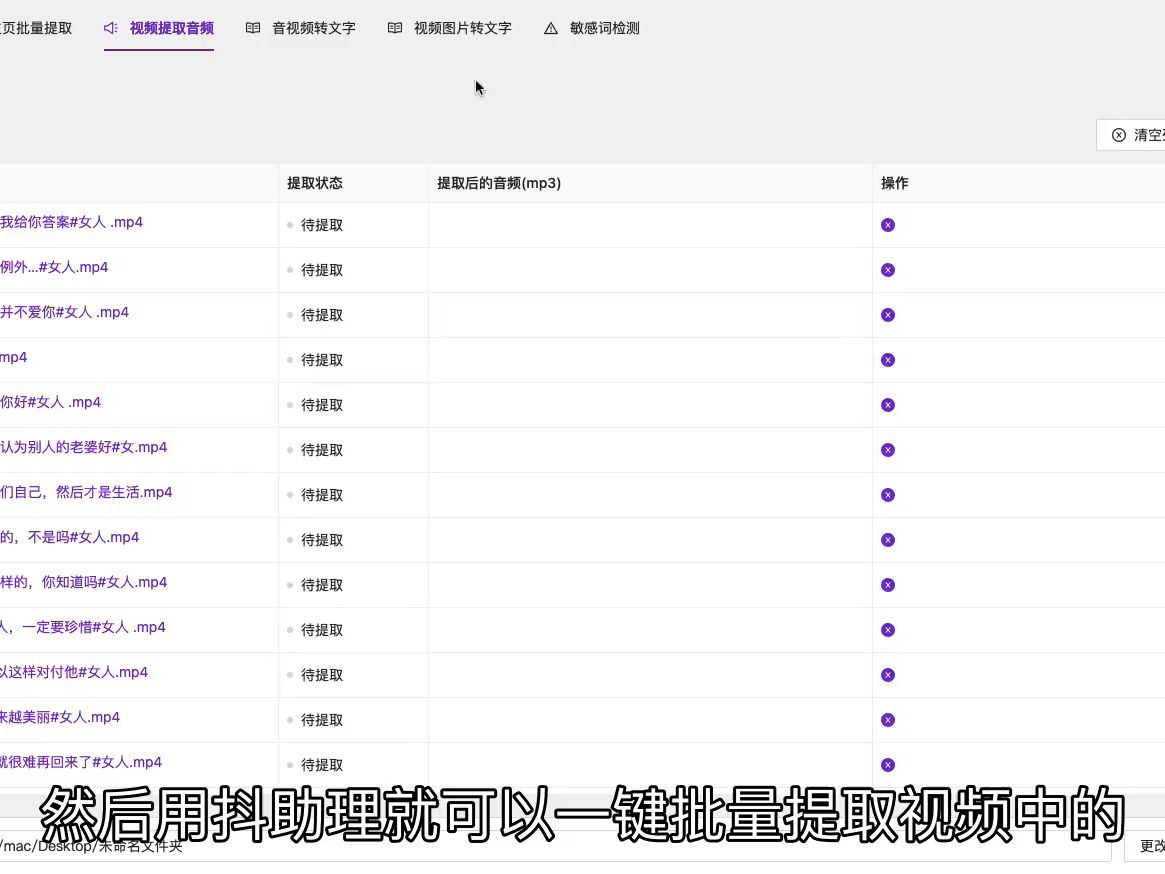1165x874 pixels.
Task: Remove the 认为别人的老婆好#女.mp4 row
Action: [888, 450]
